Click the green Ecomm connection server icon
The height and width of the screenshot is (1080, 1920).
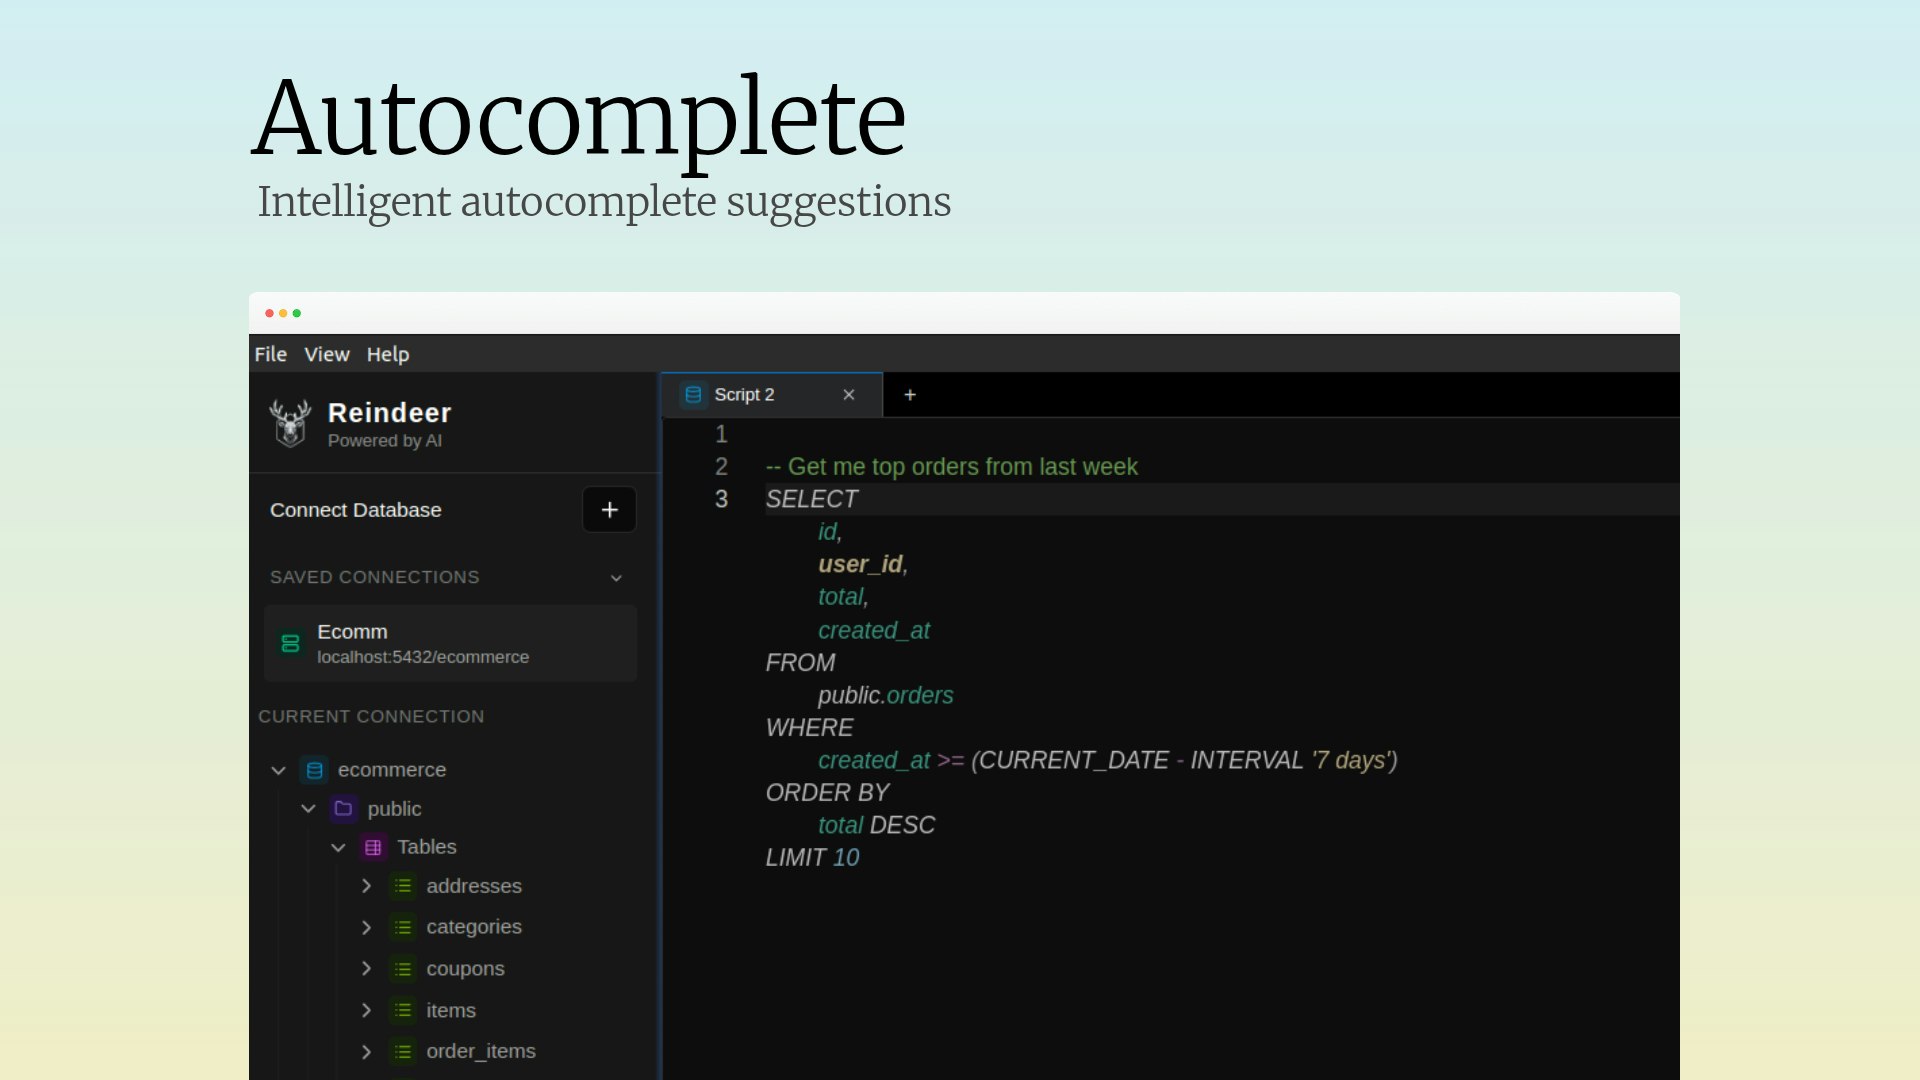click(x=290, y=643)
